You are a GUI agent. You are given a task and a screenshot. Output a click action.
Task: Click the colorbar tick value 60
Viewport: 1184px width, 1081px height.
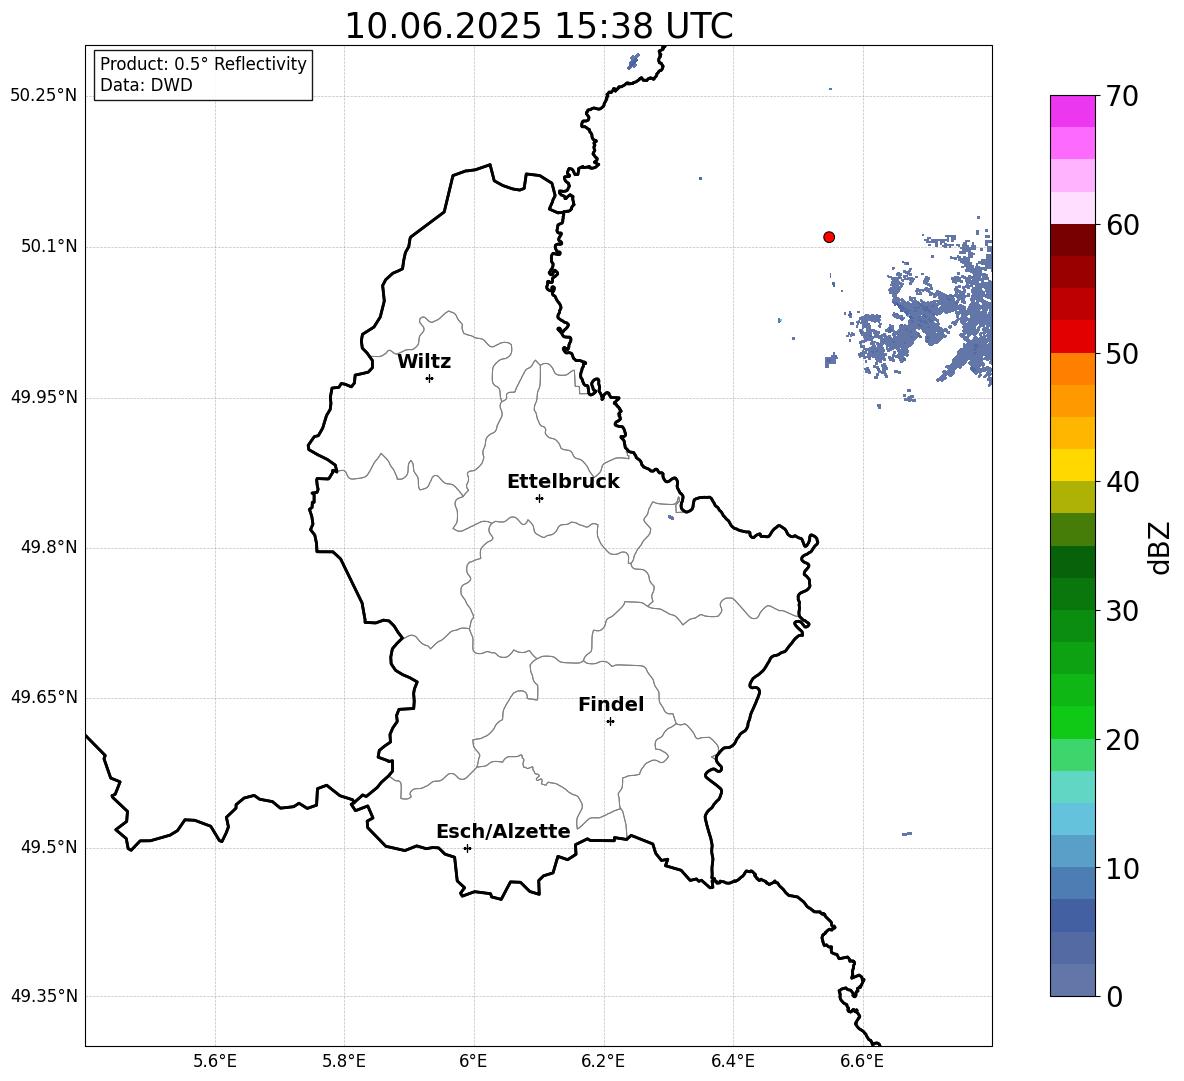pyautogui.click(x=1122, y=225)
